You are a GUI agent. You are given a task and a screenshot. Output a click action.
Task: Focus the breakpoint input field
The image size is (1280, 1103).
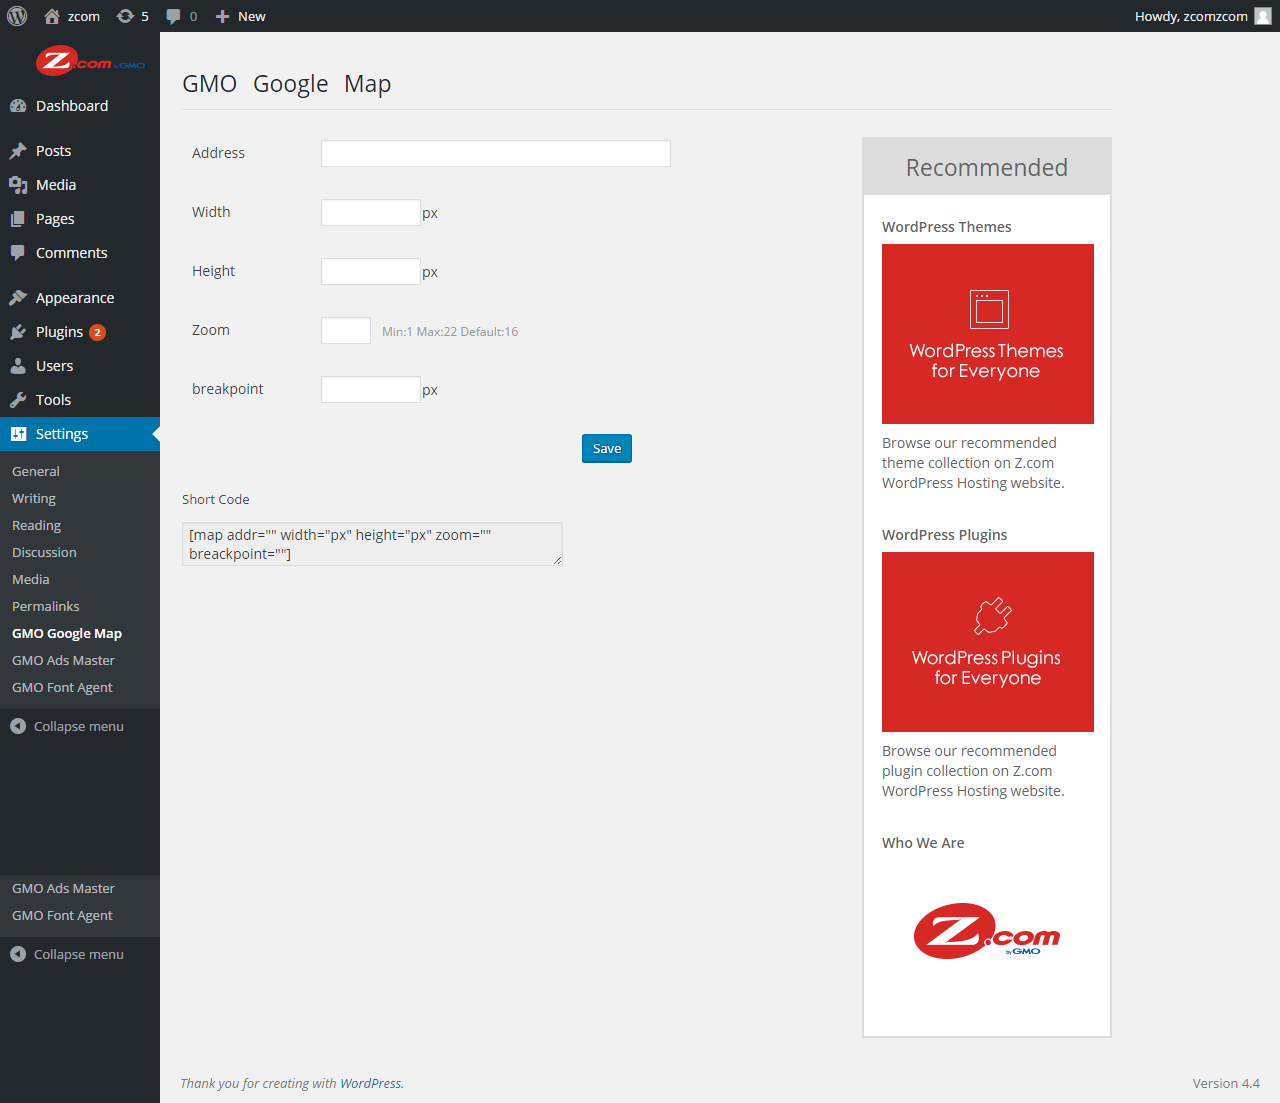(371, 389)
